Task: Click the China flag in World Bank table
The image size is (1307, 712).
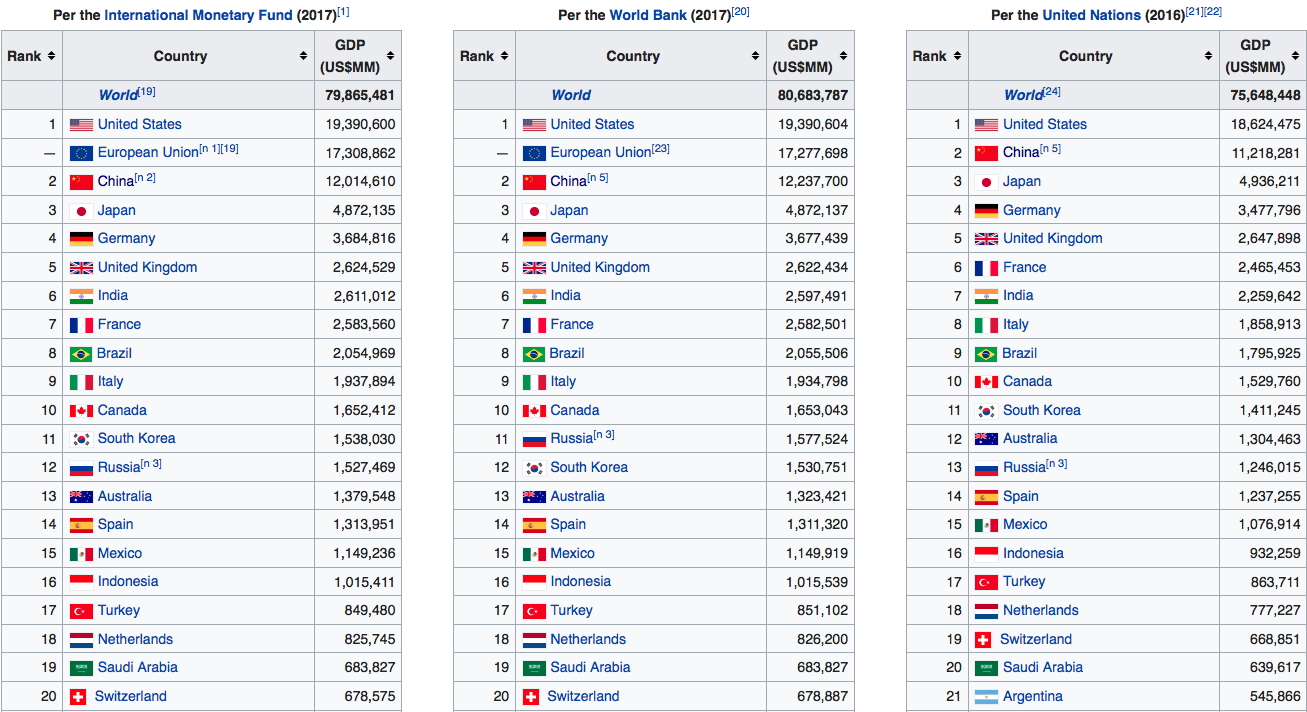Action: click(534, 182)
